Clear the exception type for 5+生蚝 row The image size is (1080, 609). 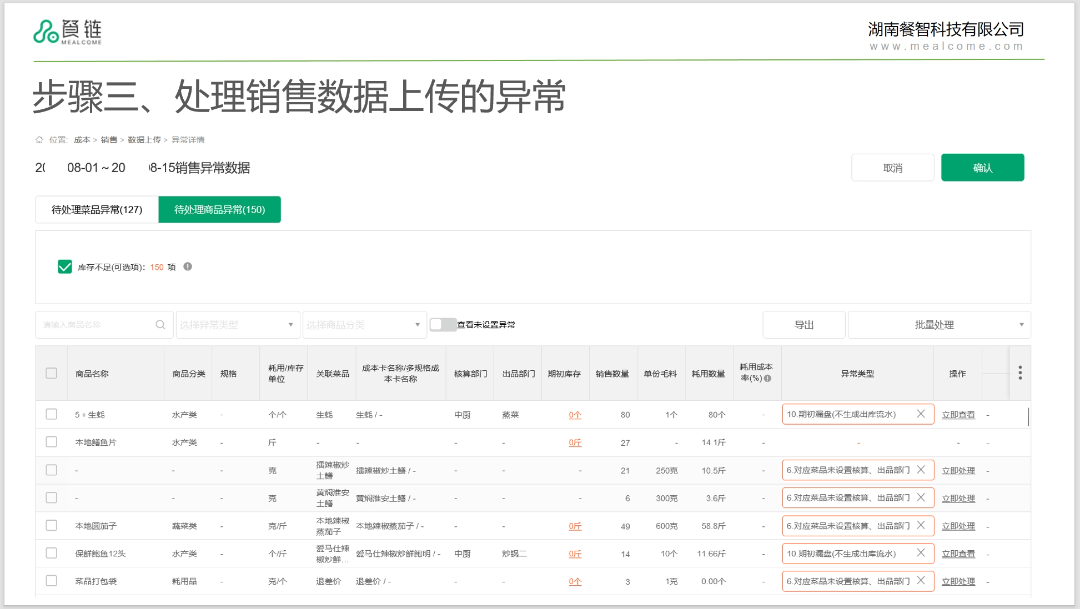921,413
